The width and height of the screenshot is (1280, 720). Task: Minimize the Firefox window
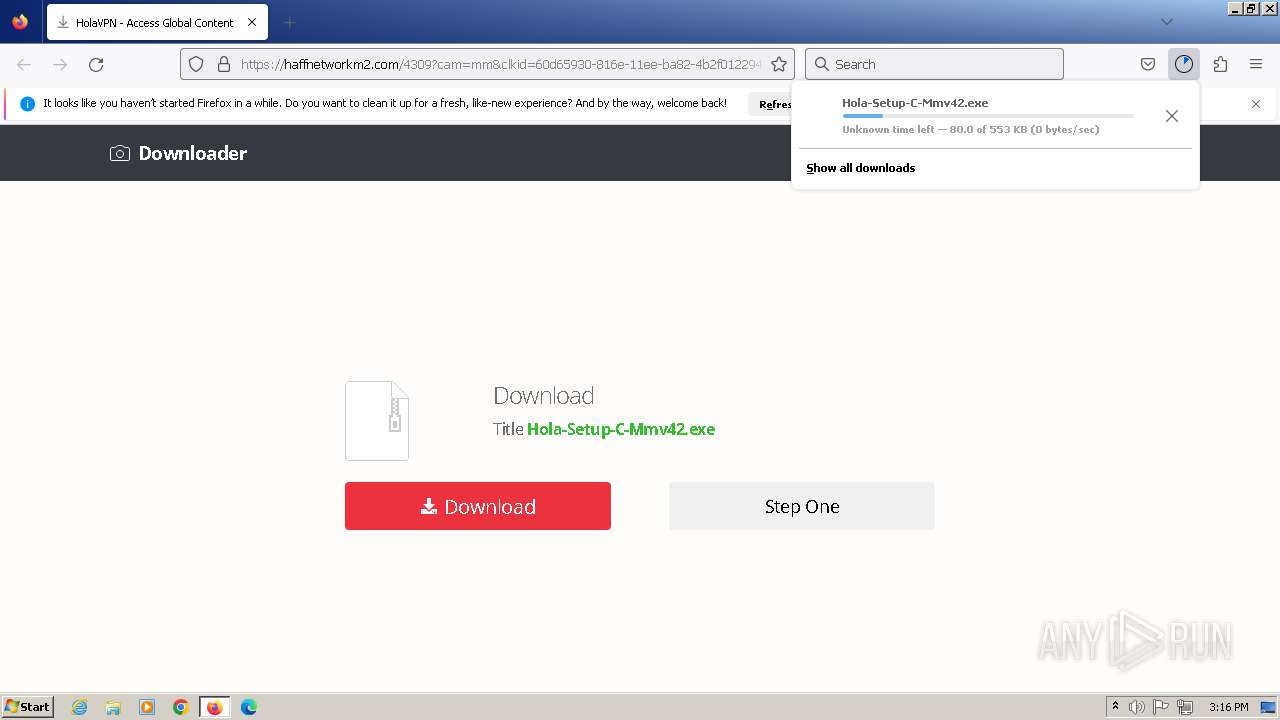pyautogui.click(x=1235, y=8)
